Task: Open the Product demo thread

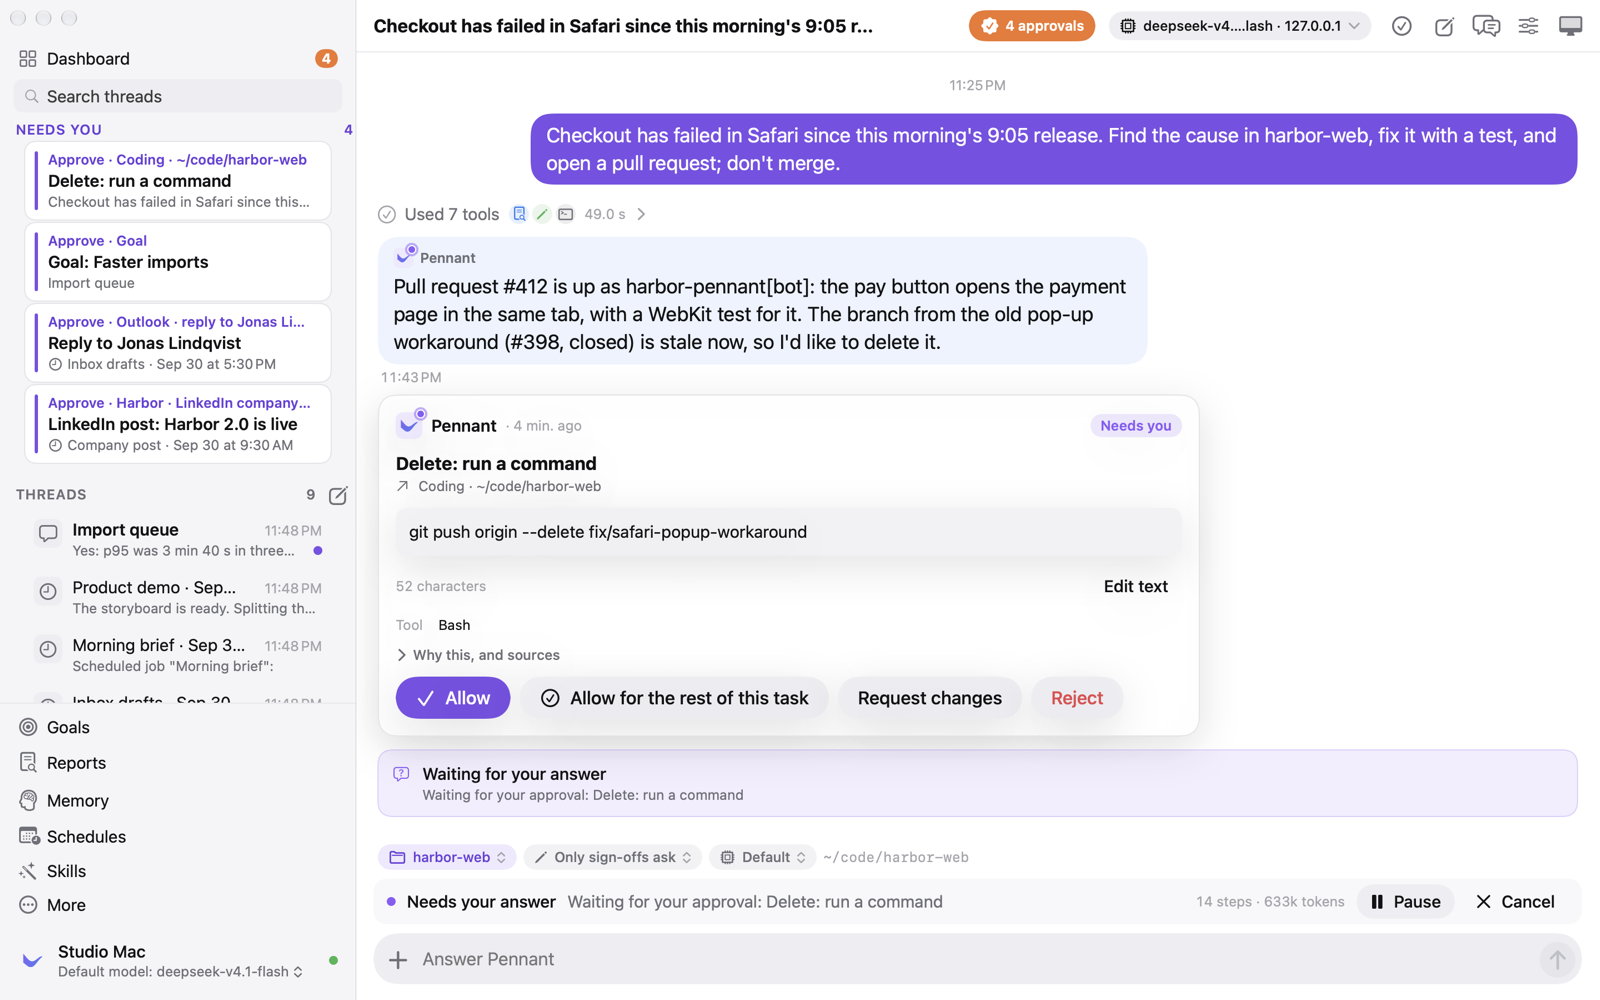Action: click(177, 598)
